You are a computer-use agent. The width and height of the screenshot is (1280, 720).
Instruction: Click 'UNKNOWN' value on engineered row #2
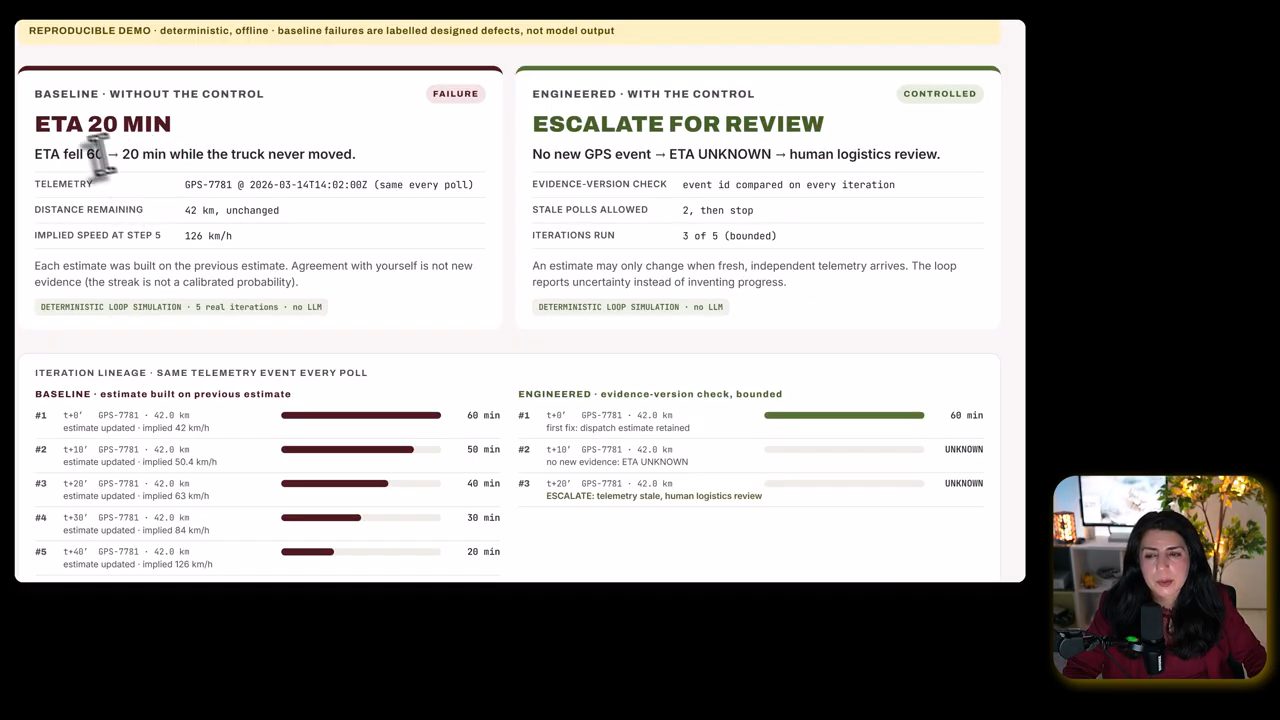coord(964,450)
